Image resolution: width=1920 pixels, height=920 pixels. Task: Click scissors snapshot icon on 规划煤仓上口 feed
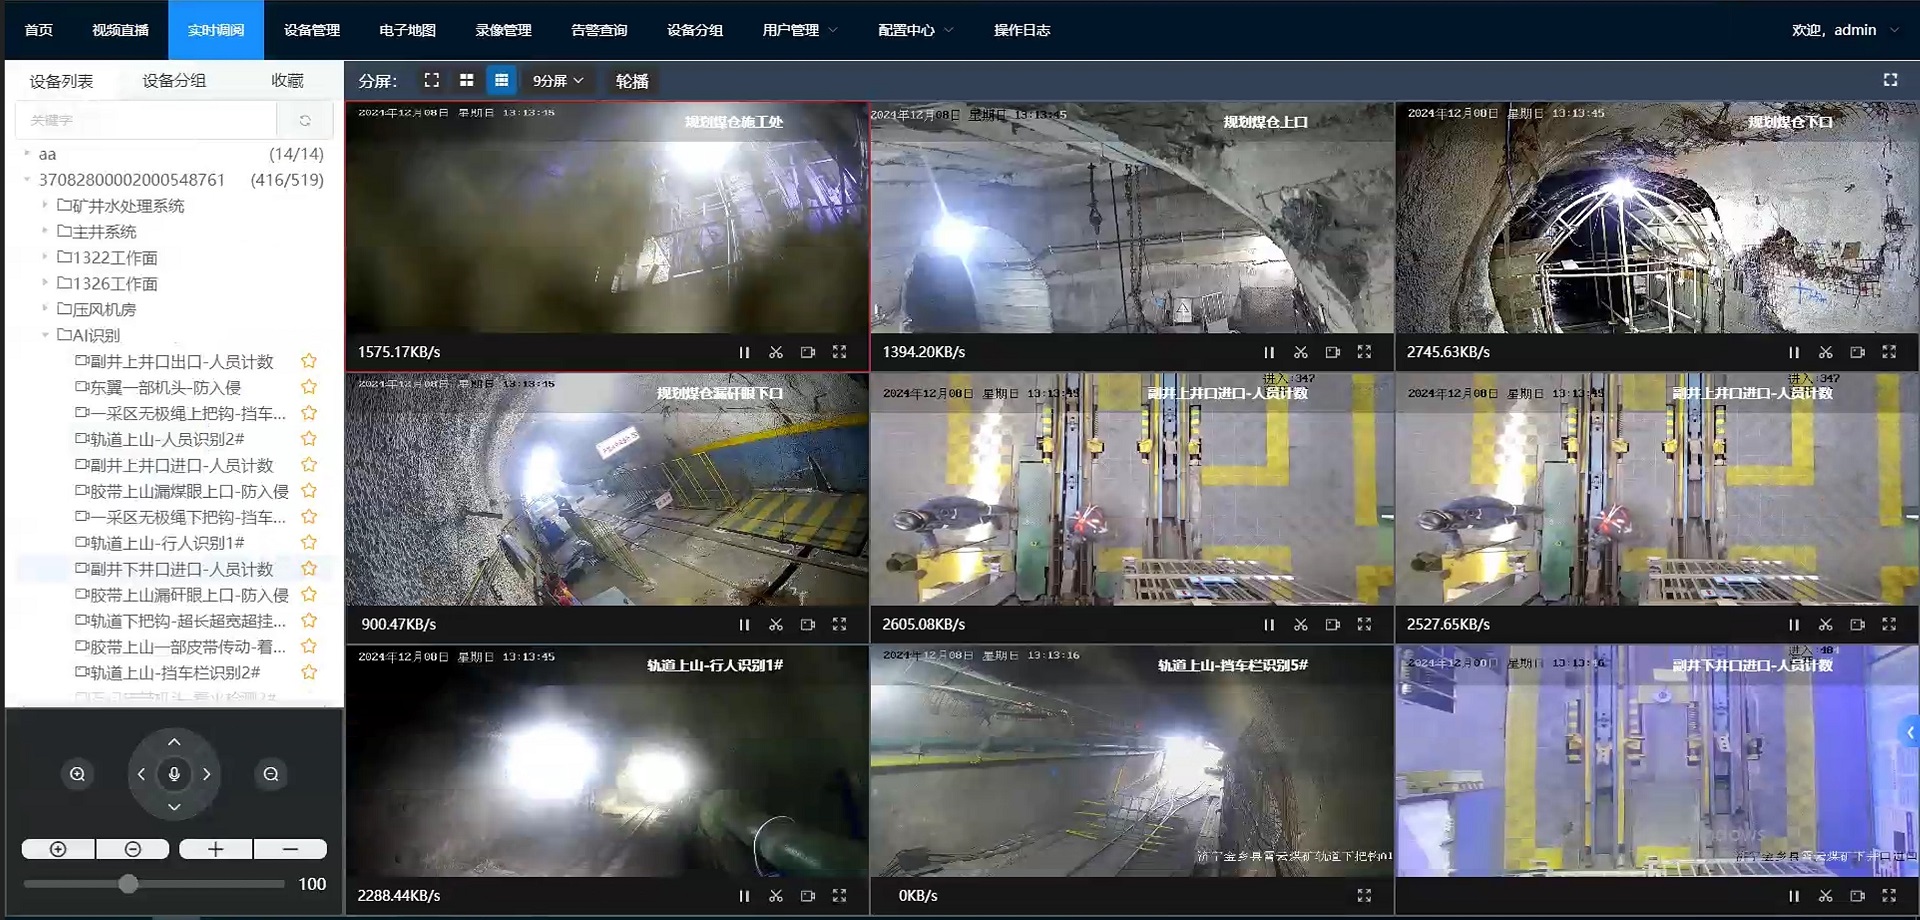click(1300, 352)
